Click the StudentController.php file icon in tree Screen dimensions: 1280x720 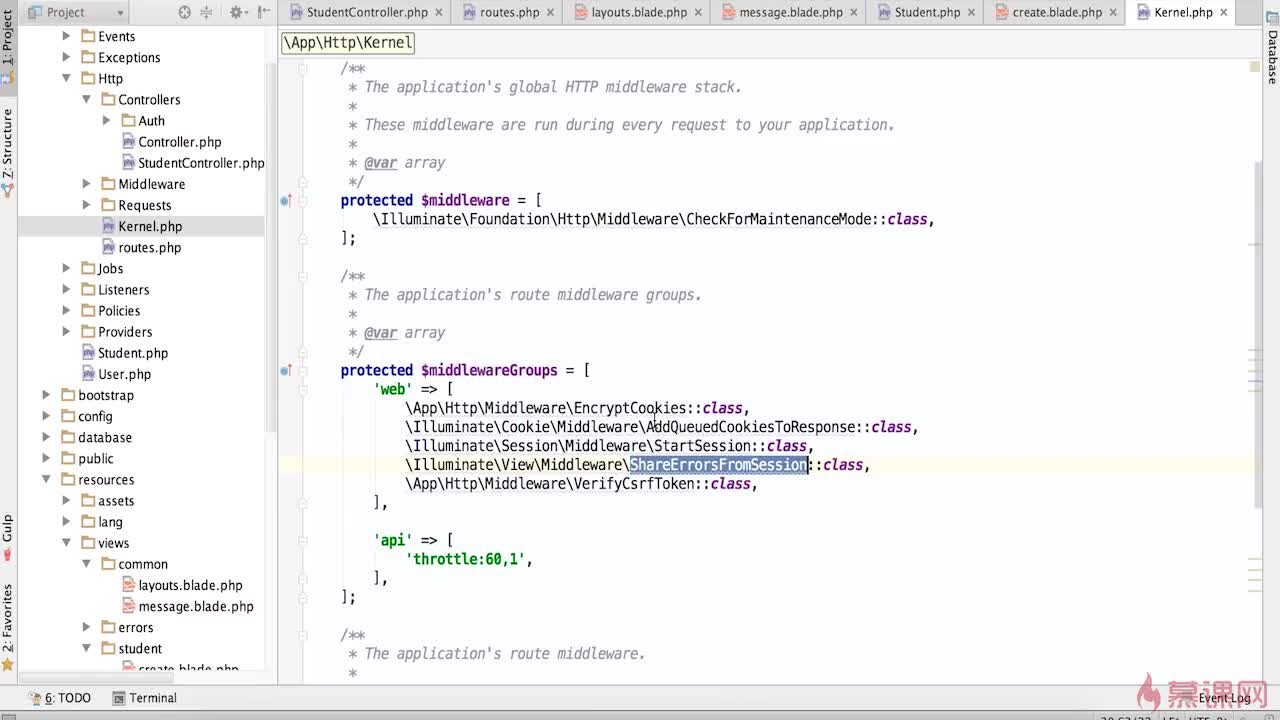[129, 162]
